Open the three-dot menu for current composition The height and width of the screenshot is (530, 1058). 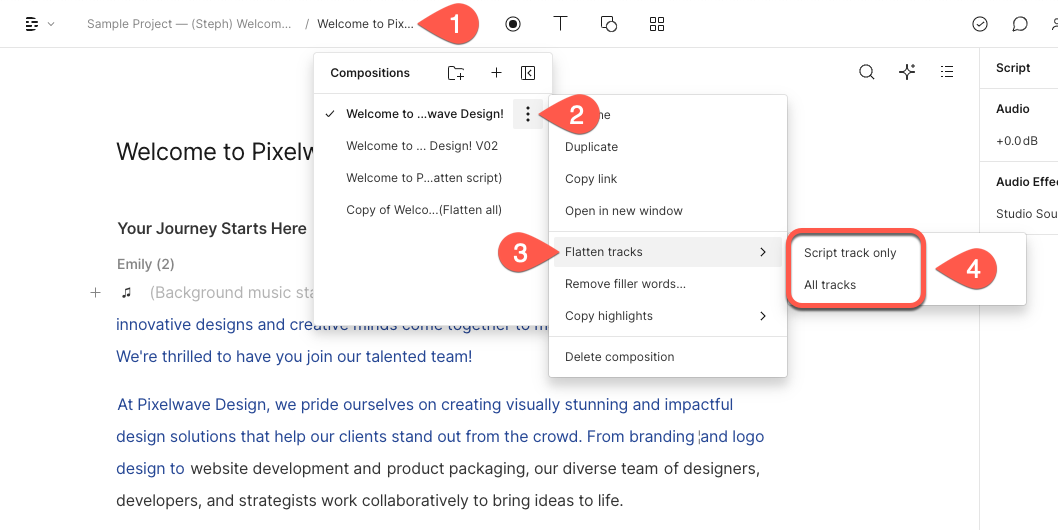click(x=528, y=114)
